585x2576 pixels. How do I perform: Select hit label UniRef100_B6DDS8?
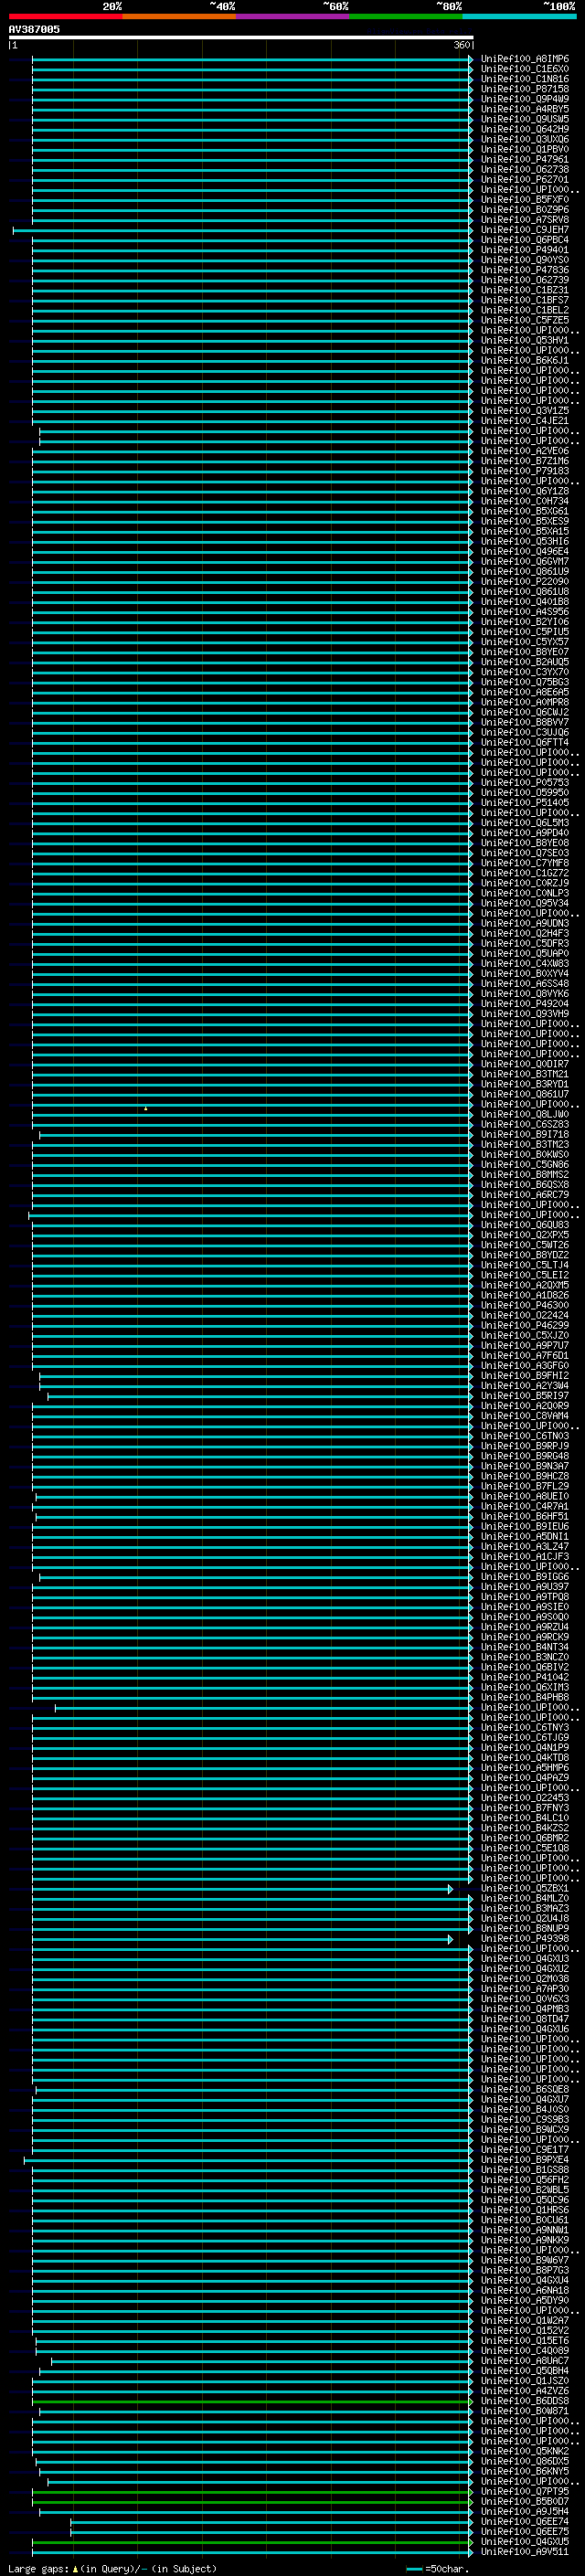pyautogui.click(x=525, y=2401)
